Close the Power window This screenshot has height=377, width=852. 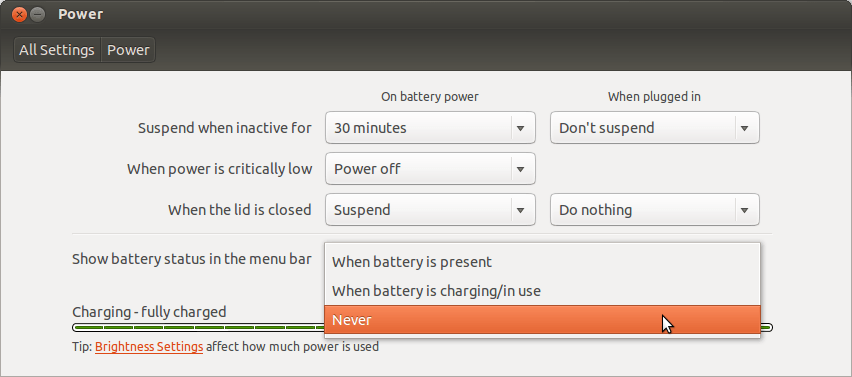[x=19, y=15]
